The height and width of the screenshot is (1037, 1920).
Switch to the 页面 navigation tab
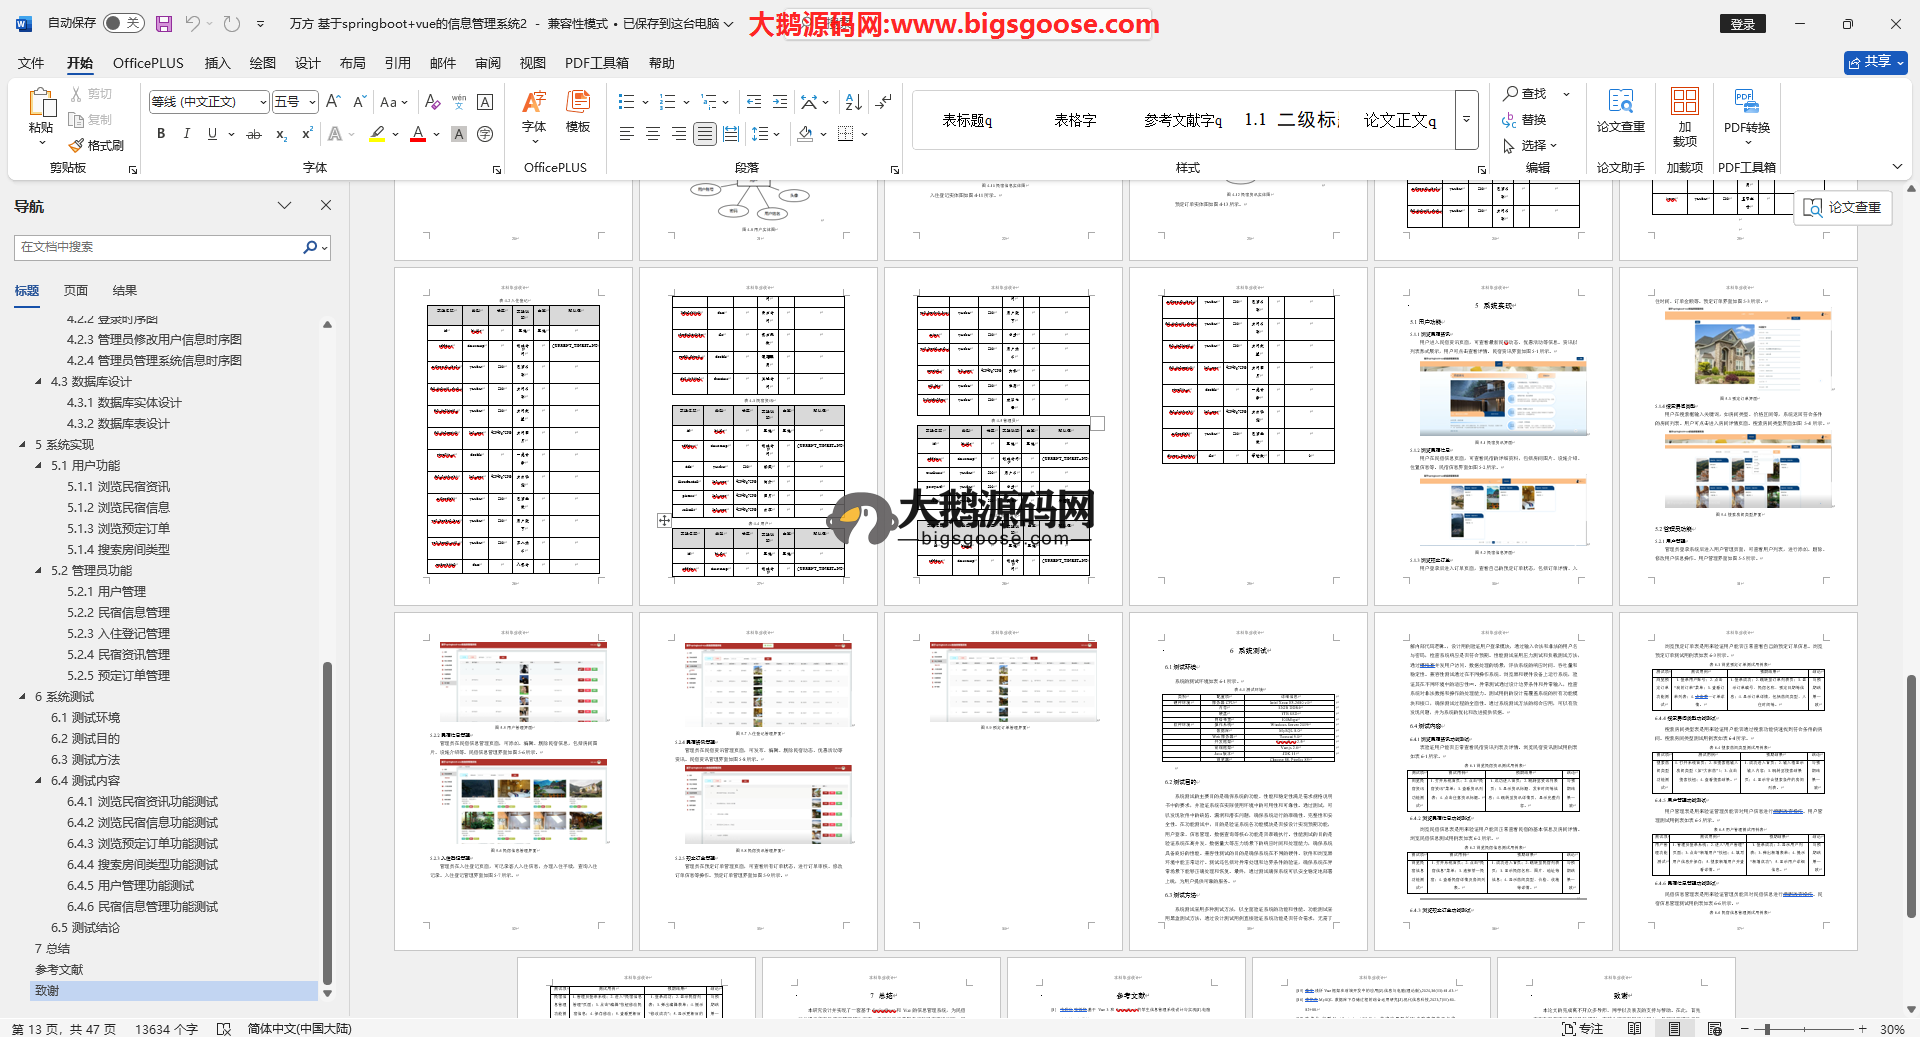[76, 291]
